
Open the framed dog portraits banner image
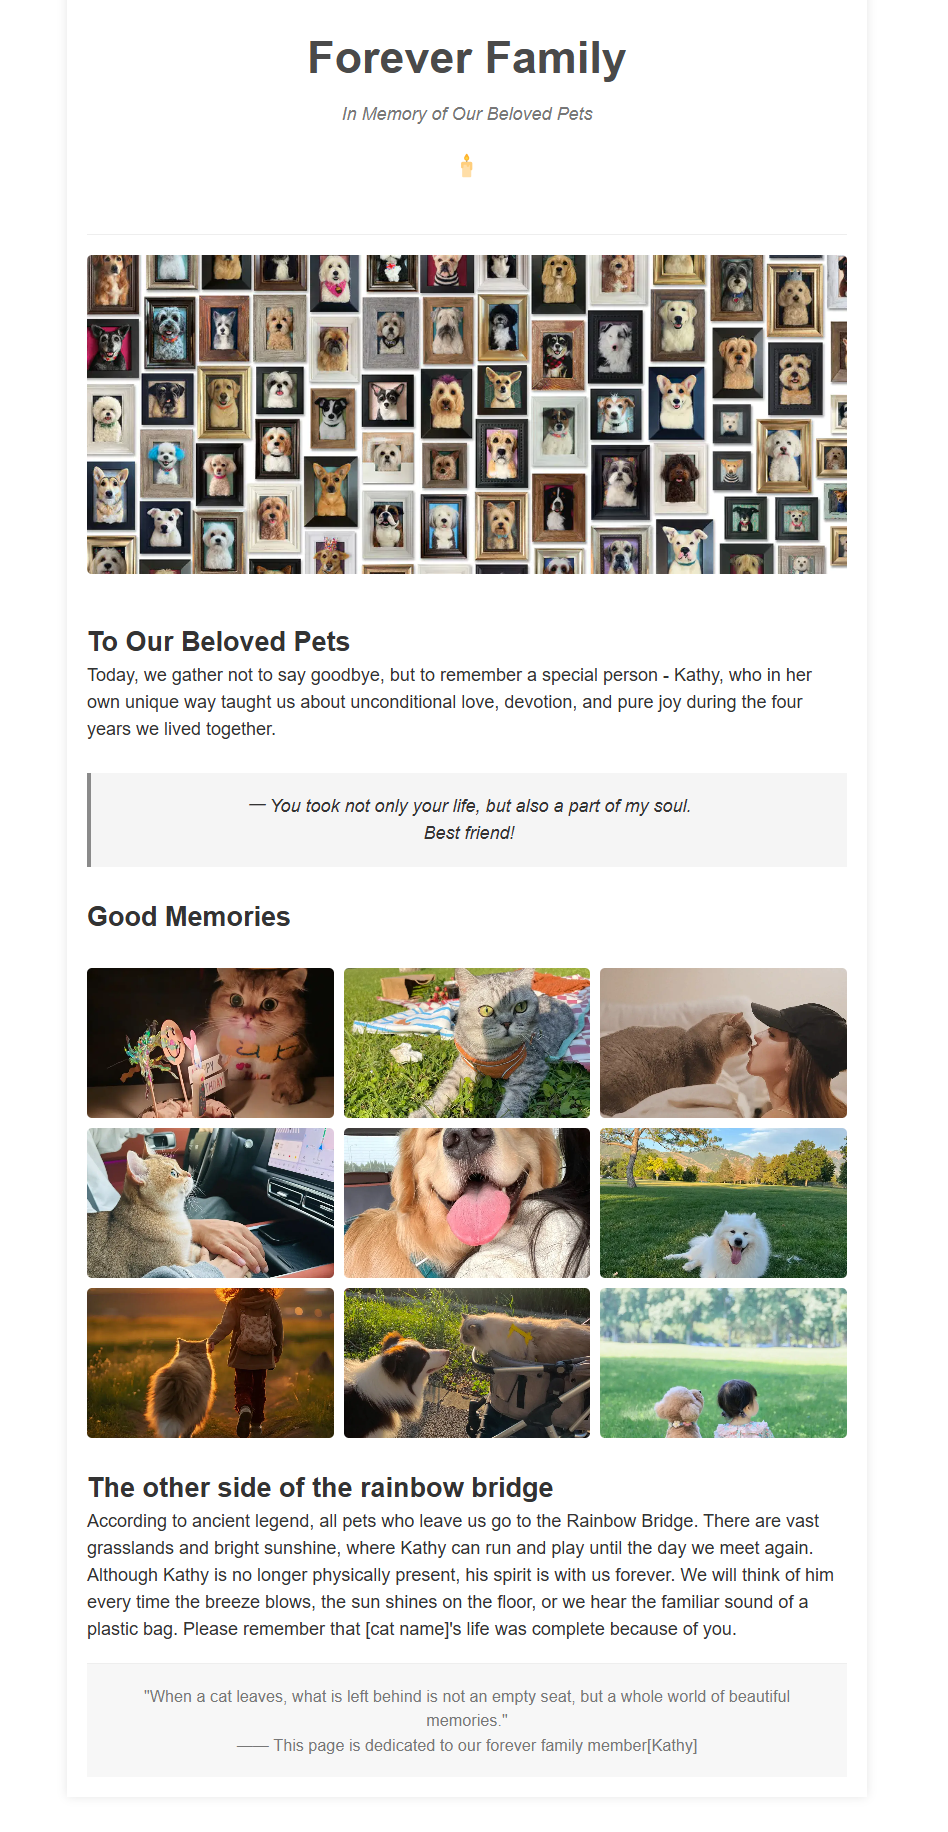coord(467,414)
